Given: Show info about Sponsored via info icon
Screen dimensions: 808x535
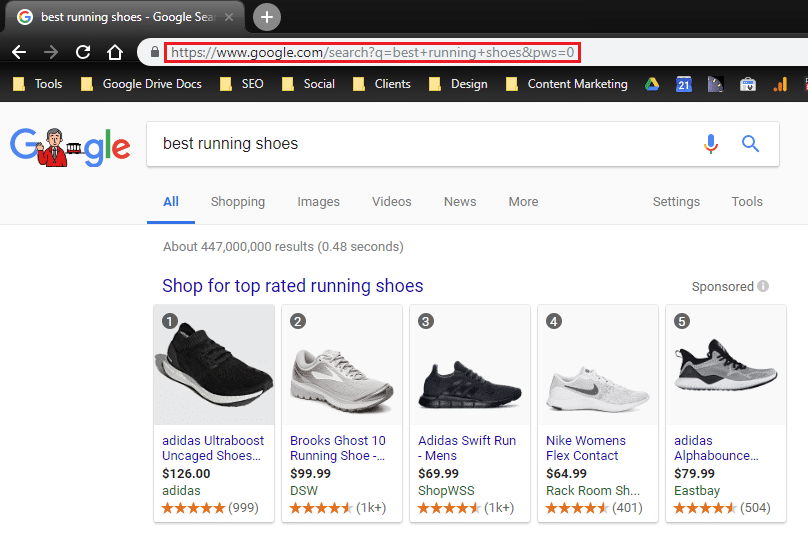Looking at the screenshot, I should [763, 286].
